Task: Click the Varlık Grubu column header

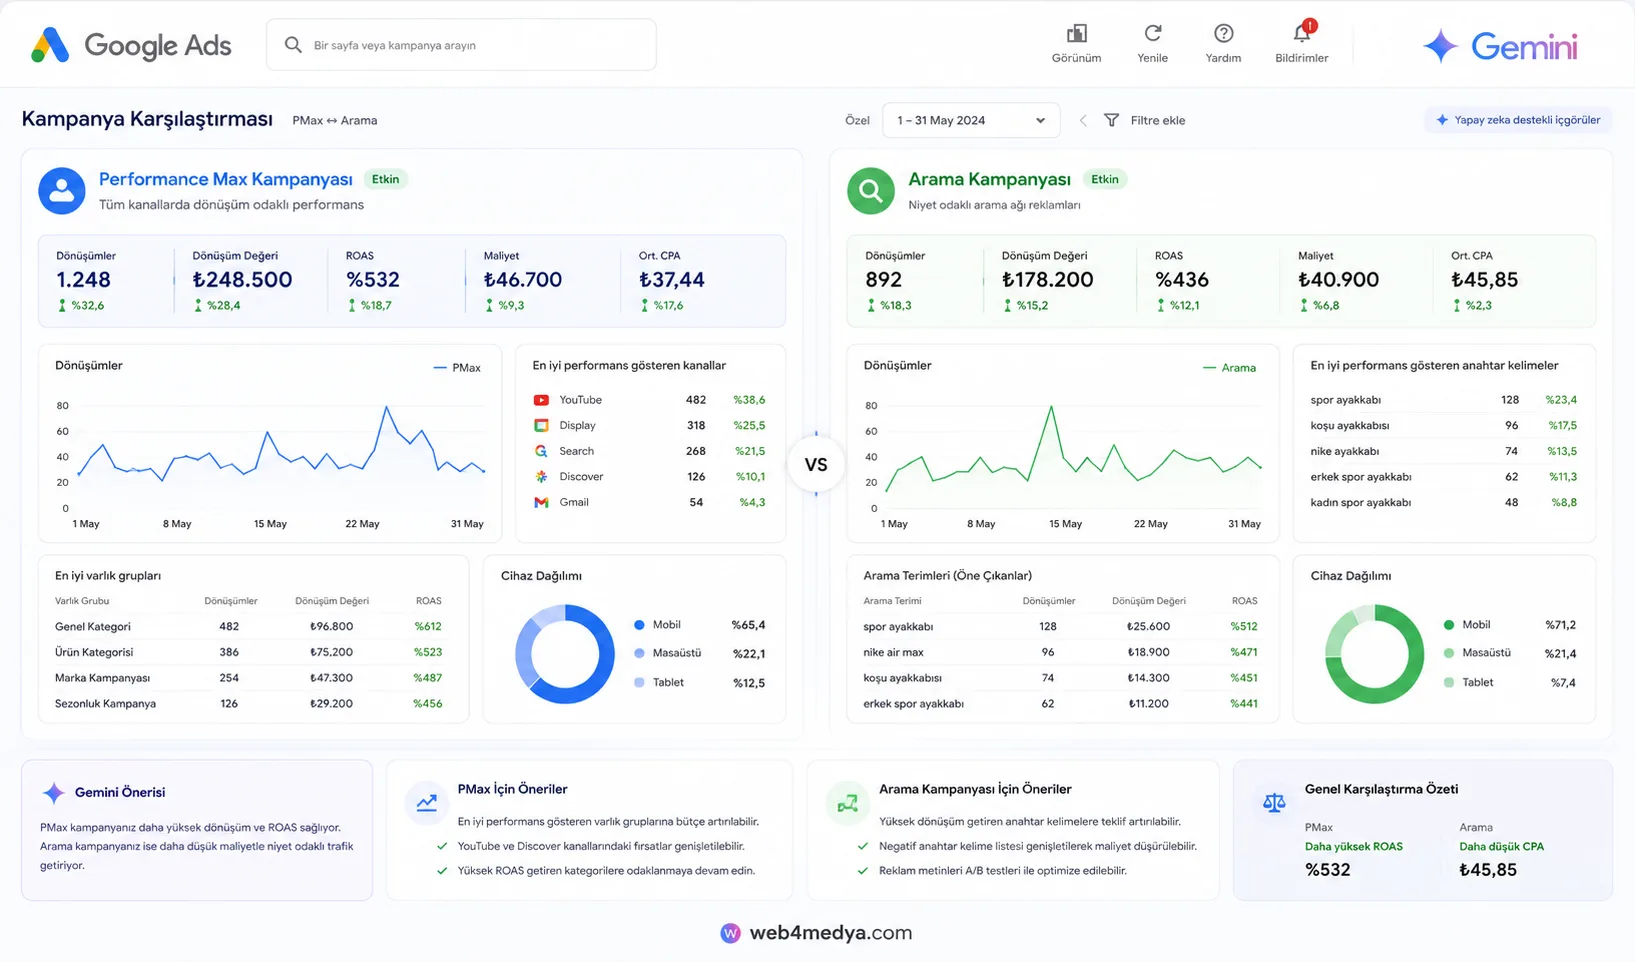Action: [x=82, y=601]
